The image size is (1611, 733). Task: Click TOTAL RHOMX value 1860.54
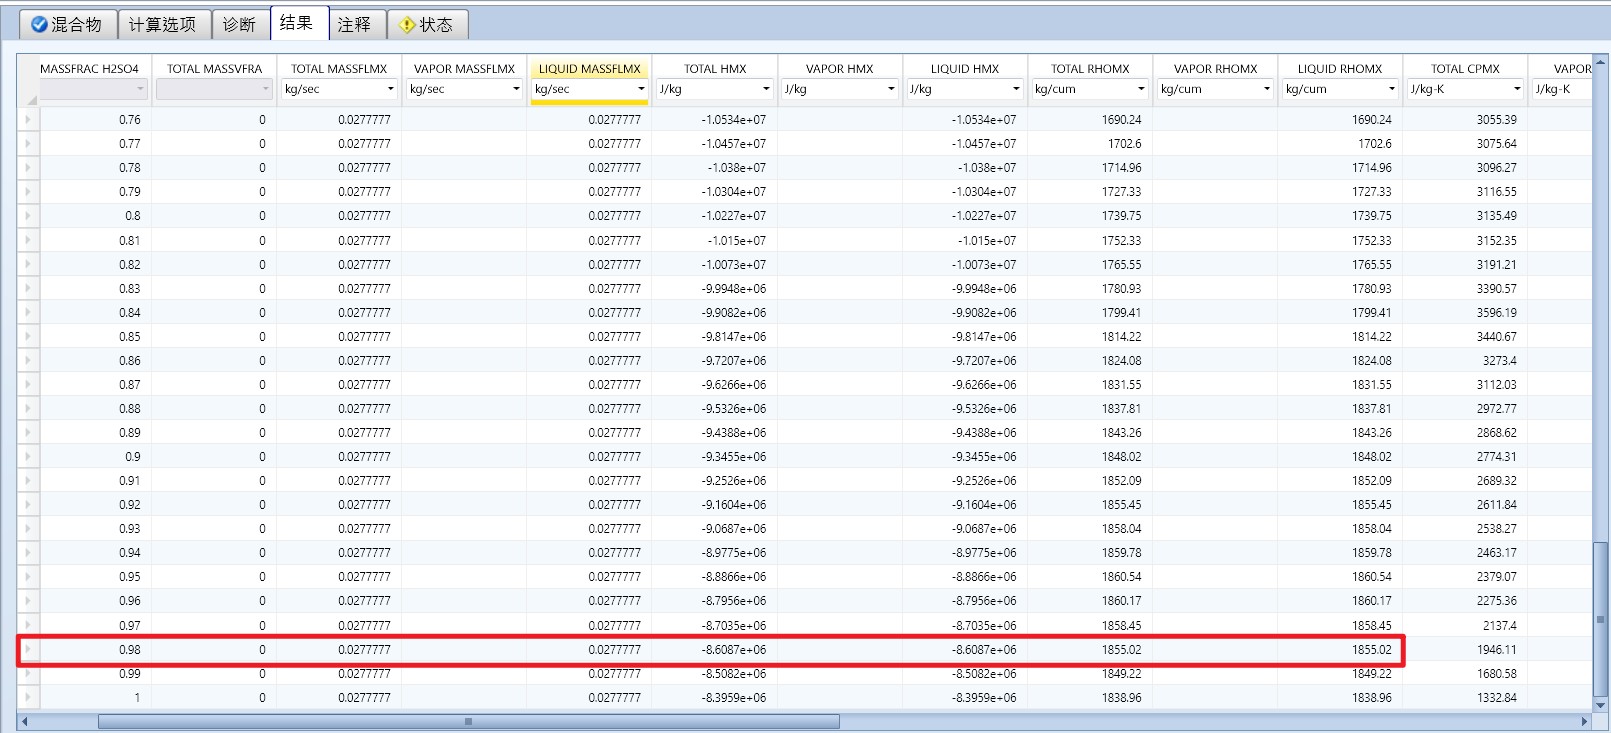click(1121, 576)
